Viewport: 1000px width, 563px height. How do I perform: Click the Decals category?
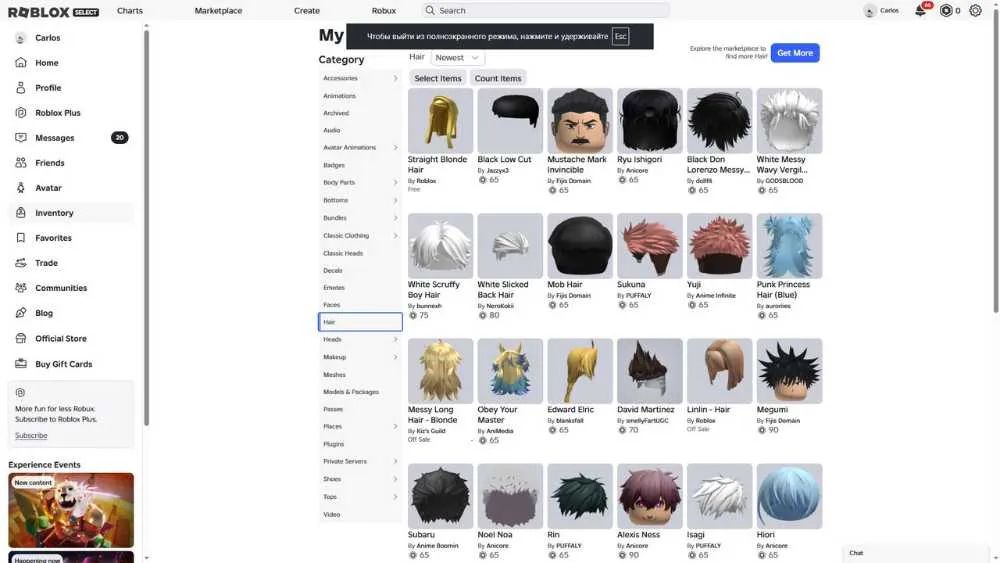click(x=333, y=270)
